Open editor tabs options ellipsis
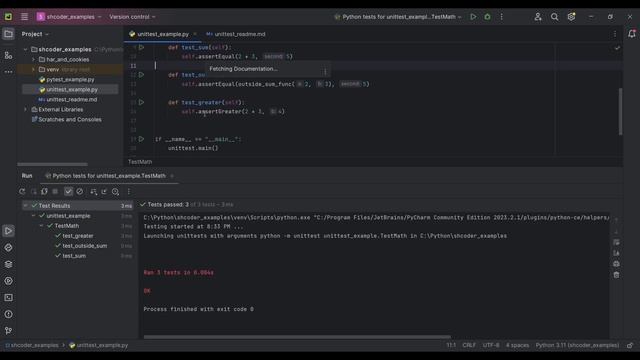Image resolution: width=640 pixels, height=360 pixels. [x=615, y=34]
